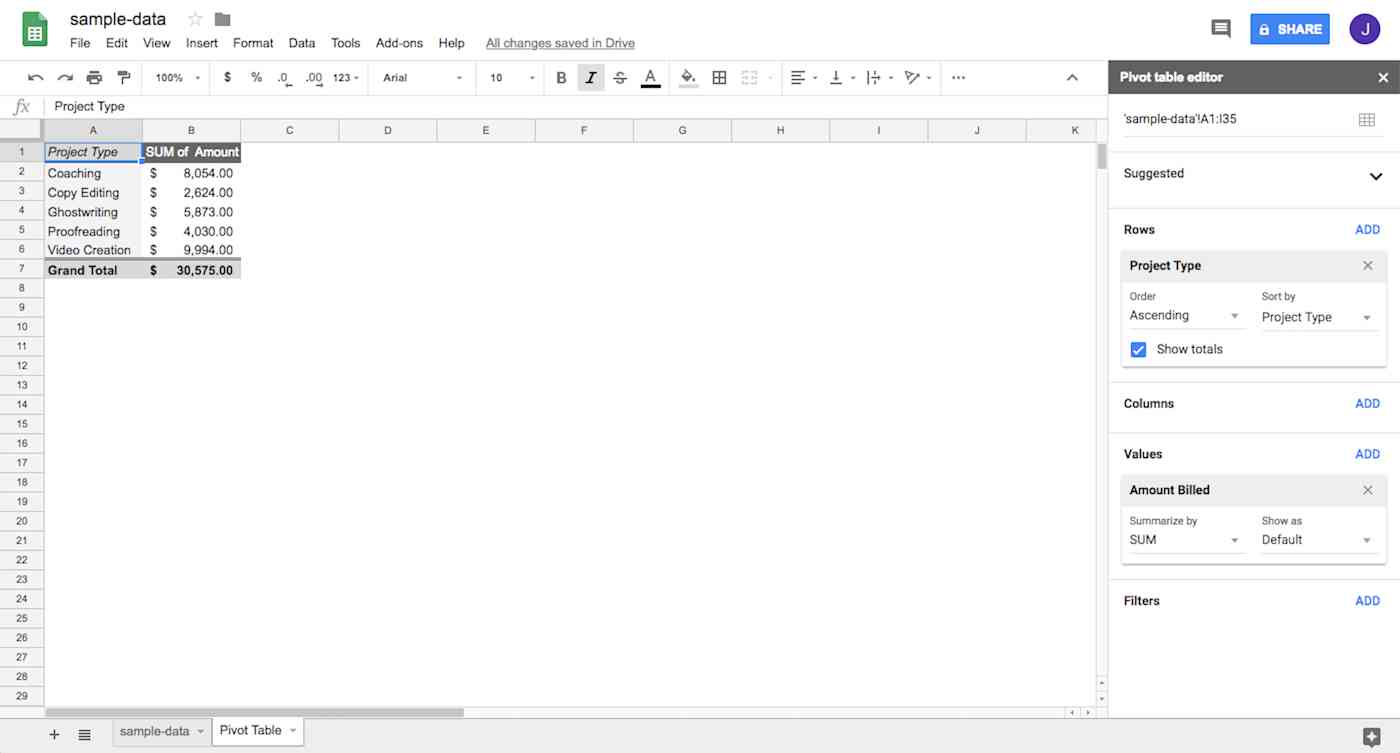The image size is (1400, 753).
Task: Collapse the Suggested section
Action: coord(1376,176)
